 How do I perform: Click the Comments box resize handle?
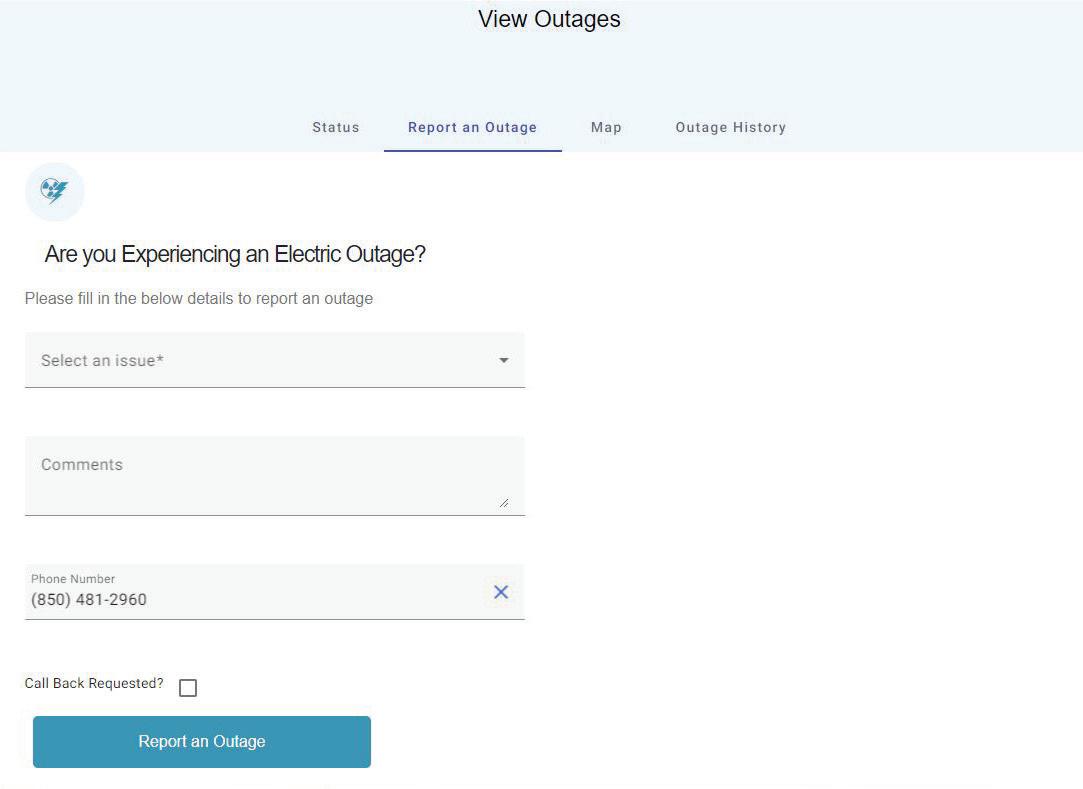point(503,502)
